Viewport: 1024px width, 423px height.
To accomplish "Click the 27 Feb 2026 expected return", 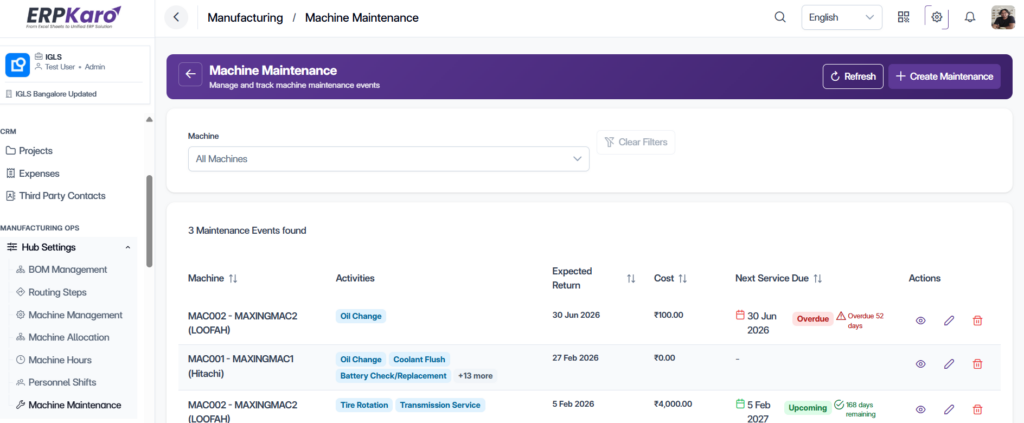I will click(576, 358).
